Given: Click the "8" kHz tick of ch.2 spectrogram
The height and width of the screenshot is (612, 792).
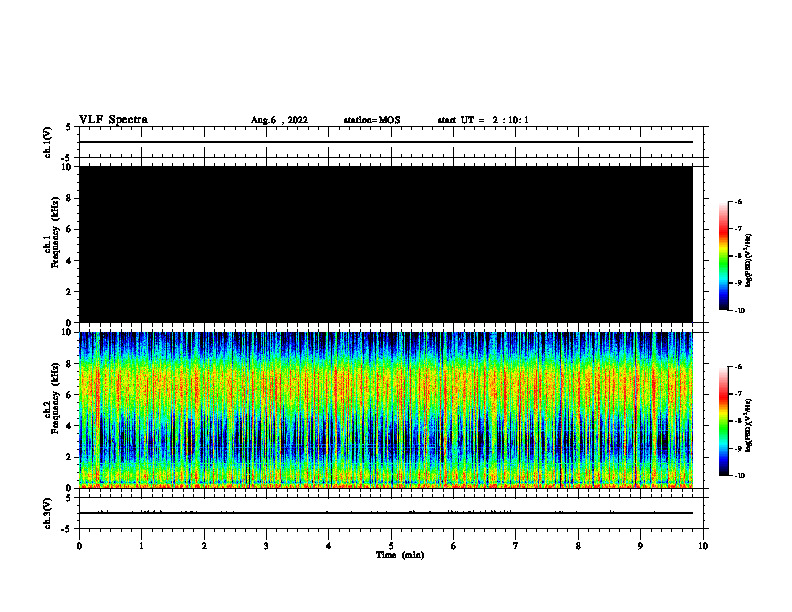Looking at the screenshot, I should coord(69,364).
